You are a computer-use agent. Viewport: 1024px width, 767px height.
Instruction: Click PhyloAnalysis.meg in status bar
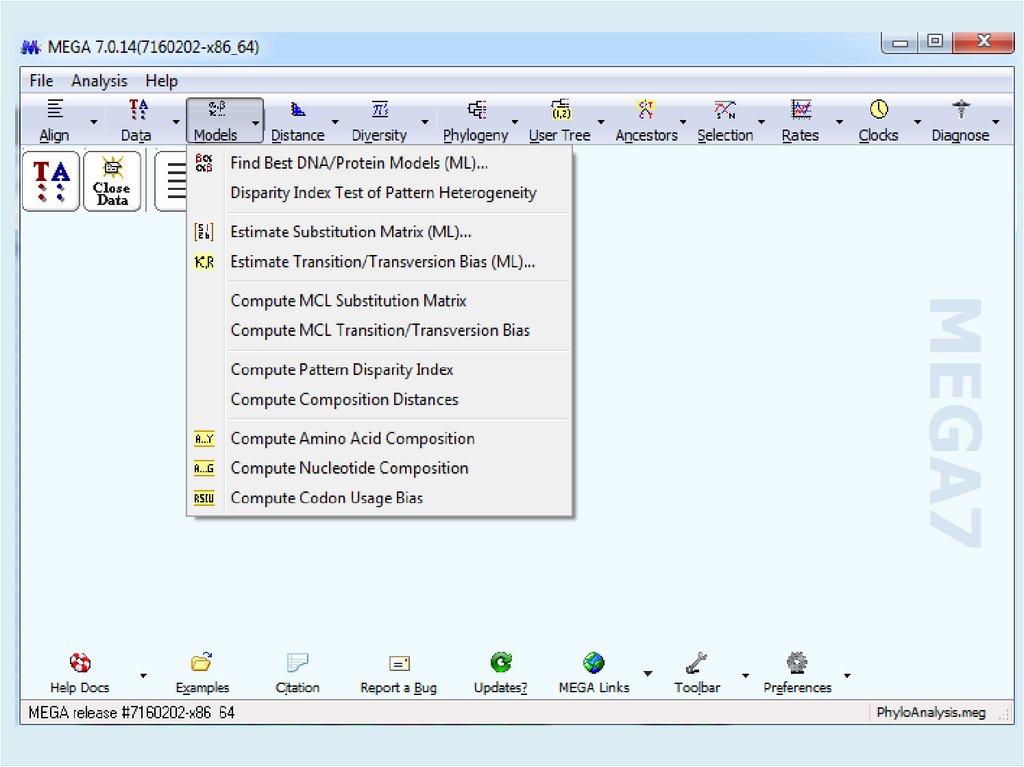click(930, 713)
